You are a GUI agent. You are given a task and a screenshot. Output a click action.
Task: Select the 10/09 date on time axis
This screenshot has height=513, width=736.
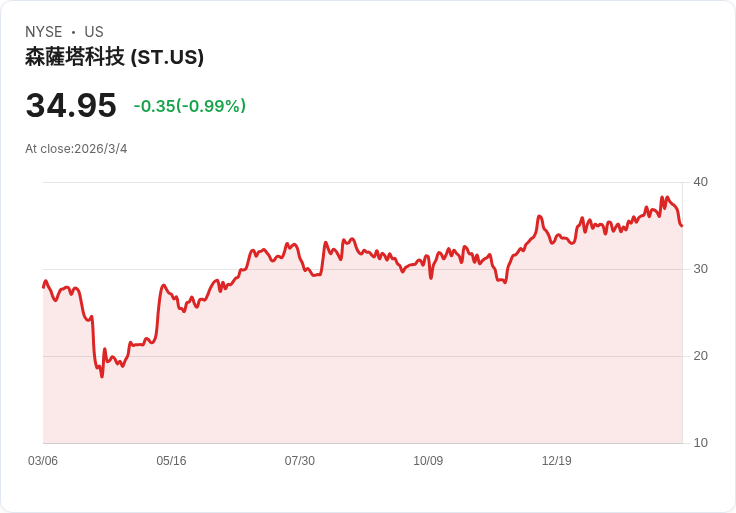(x=428, y=461)
